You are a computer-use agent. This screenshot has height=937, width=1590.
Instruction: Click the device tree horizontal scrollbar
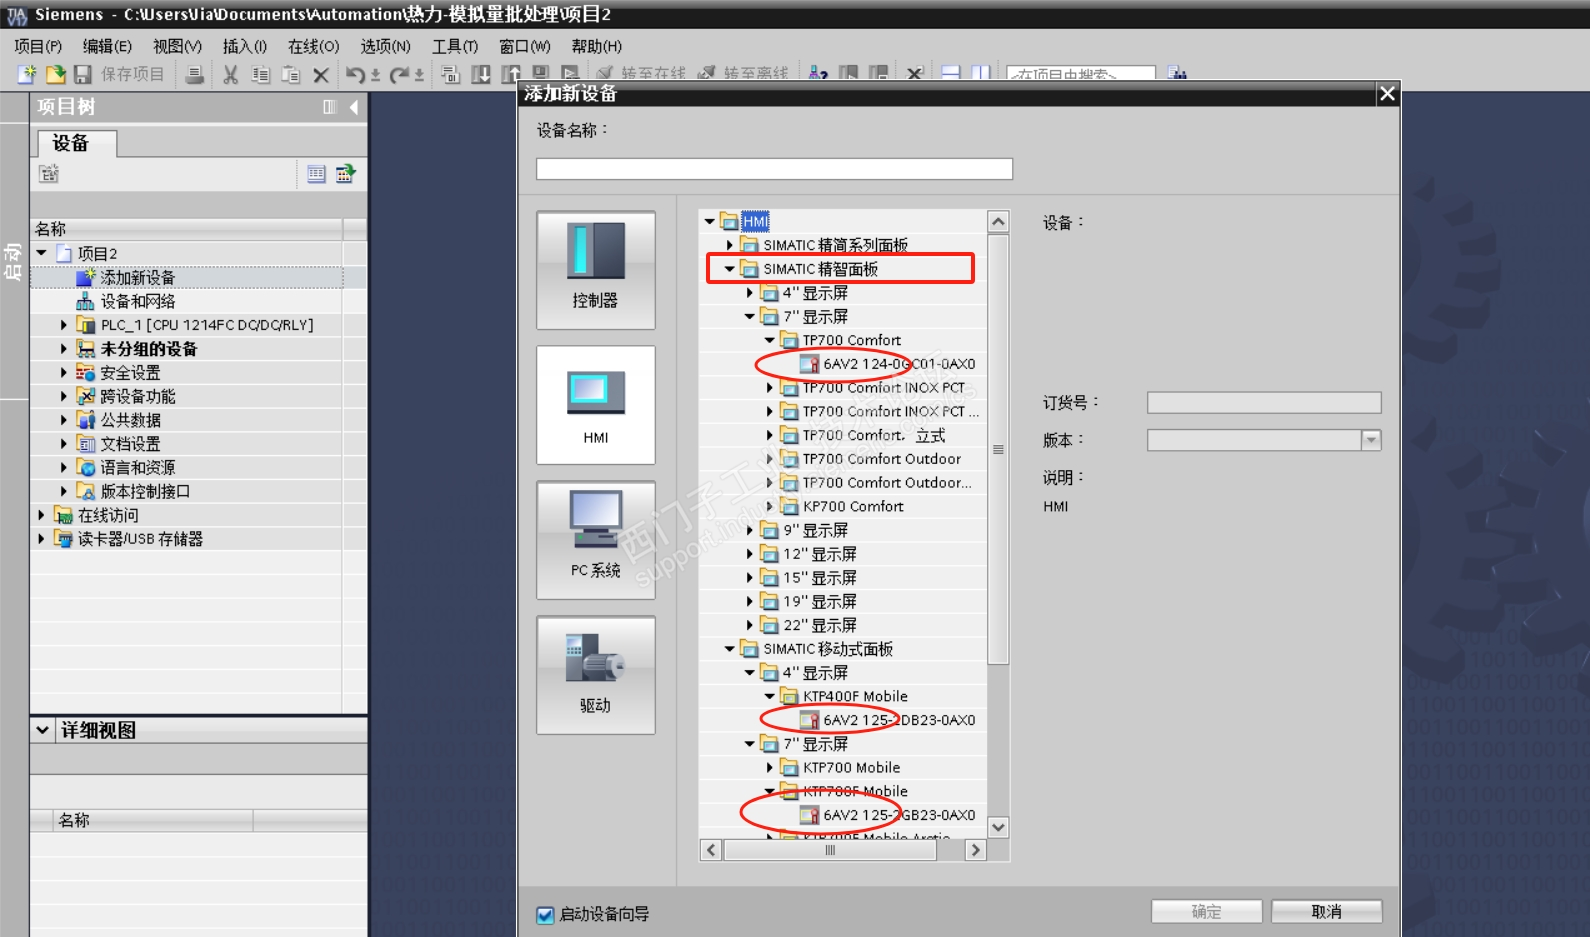tap(830, 850)
